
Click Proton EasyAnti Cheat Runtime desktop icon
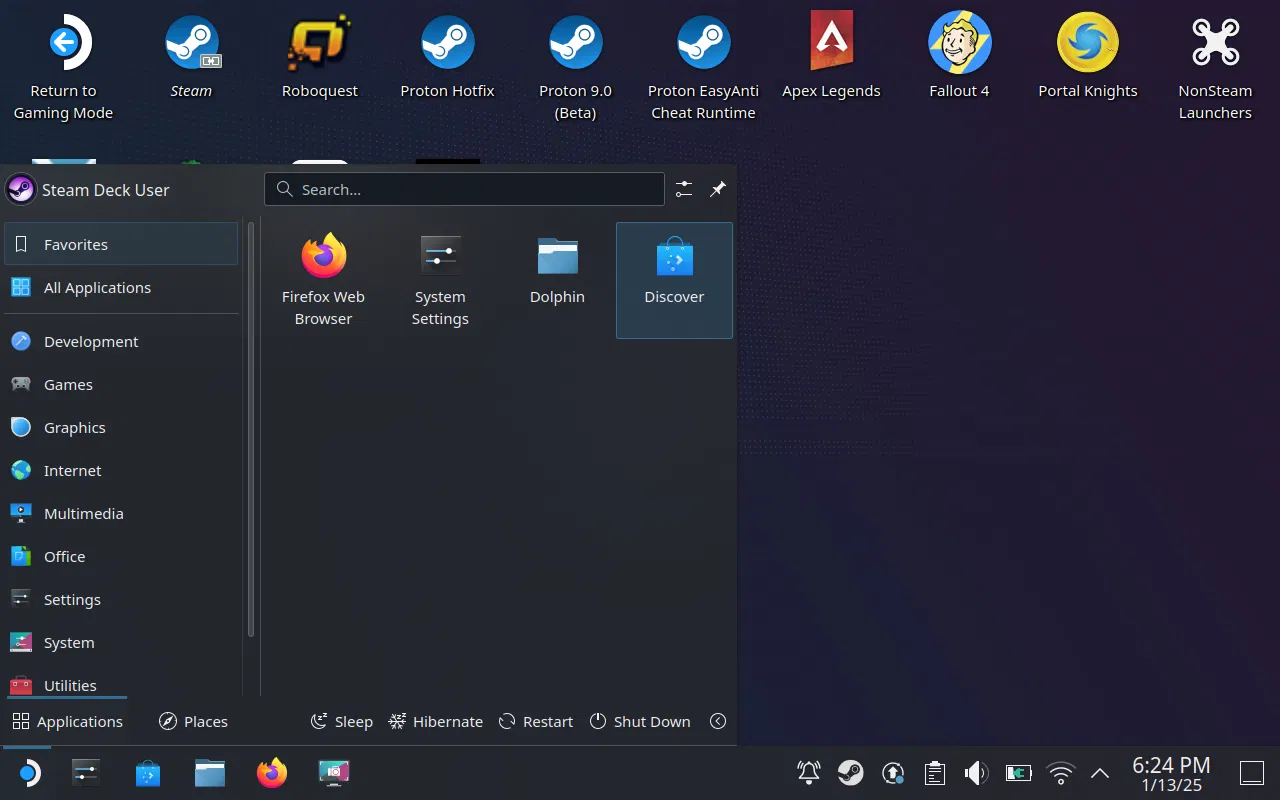pos(703,68)
